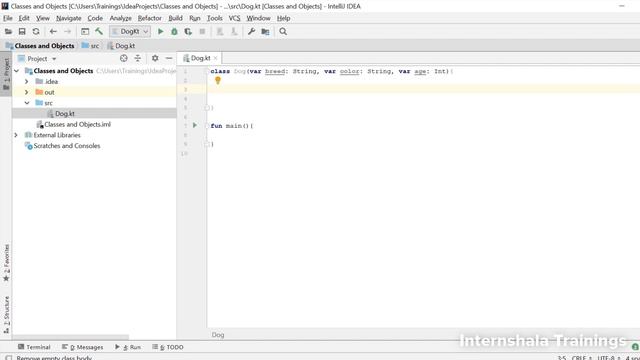Toggle the Project side tab
This screenshot has height=360, width=640.
click(x=6, y=74)
